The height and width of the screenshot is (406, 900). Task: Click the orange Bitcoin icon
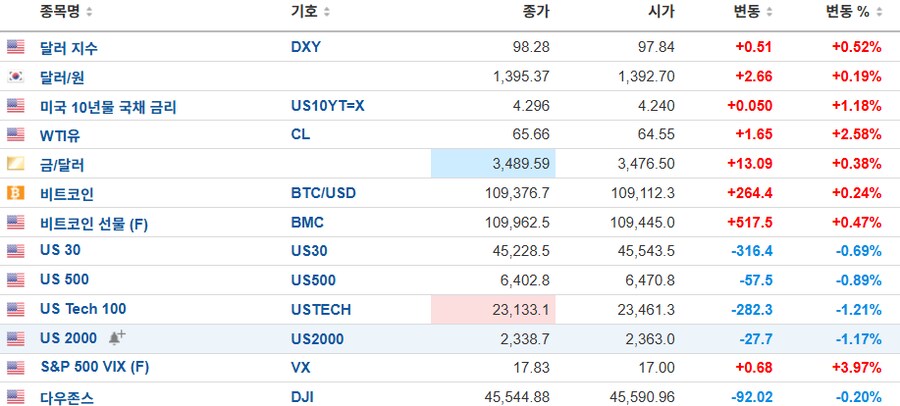pyautogui.click(x=15, y=194)
